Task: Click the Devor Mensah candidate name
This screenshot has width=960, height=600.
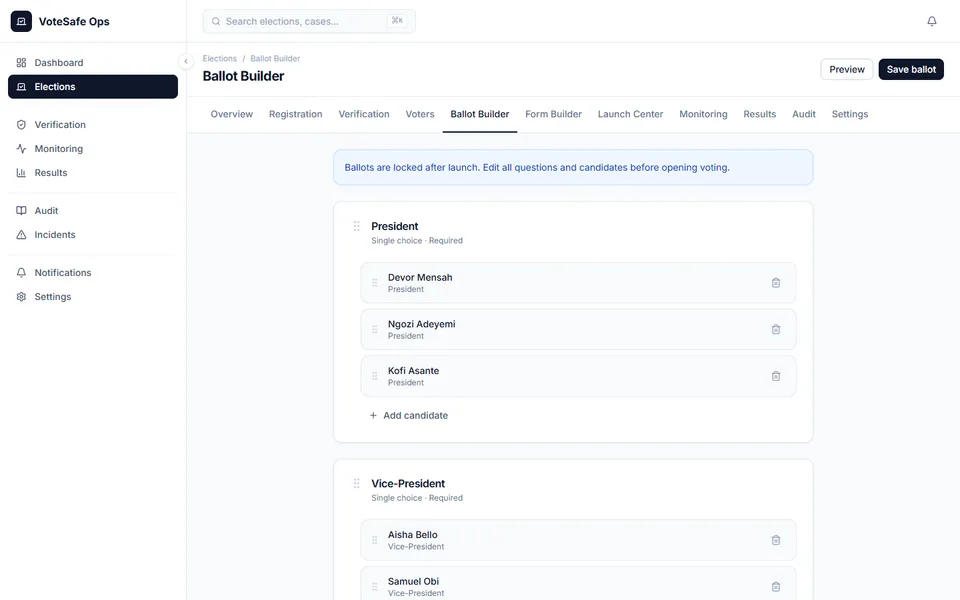Action: click(420, 277)
